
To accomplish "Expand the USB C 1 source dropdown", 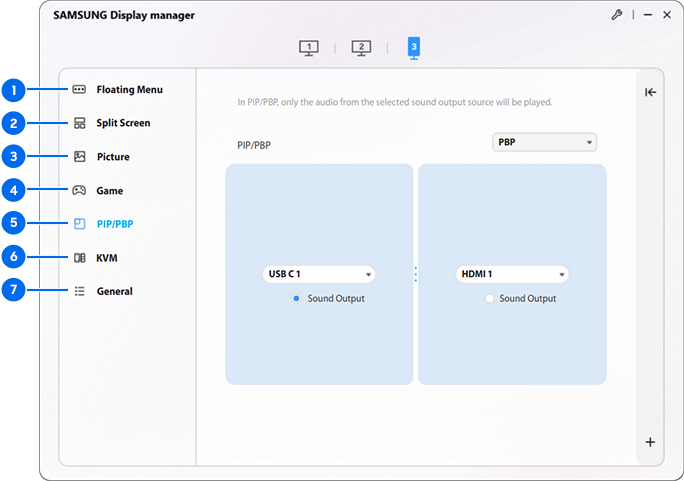I will click(319, 274).
